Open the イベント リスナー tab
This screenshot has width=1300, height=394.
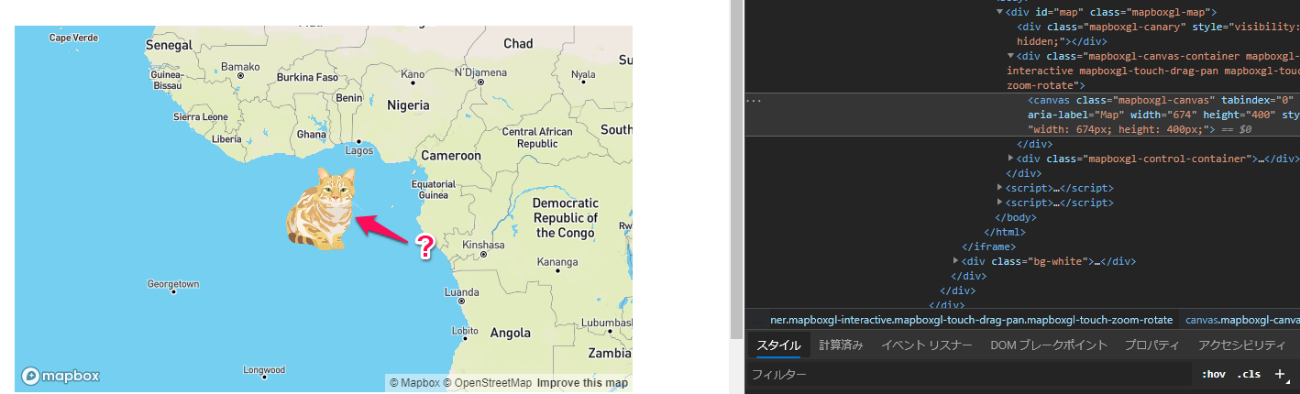[x=926, y=345]
